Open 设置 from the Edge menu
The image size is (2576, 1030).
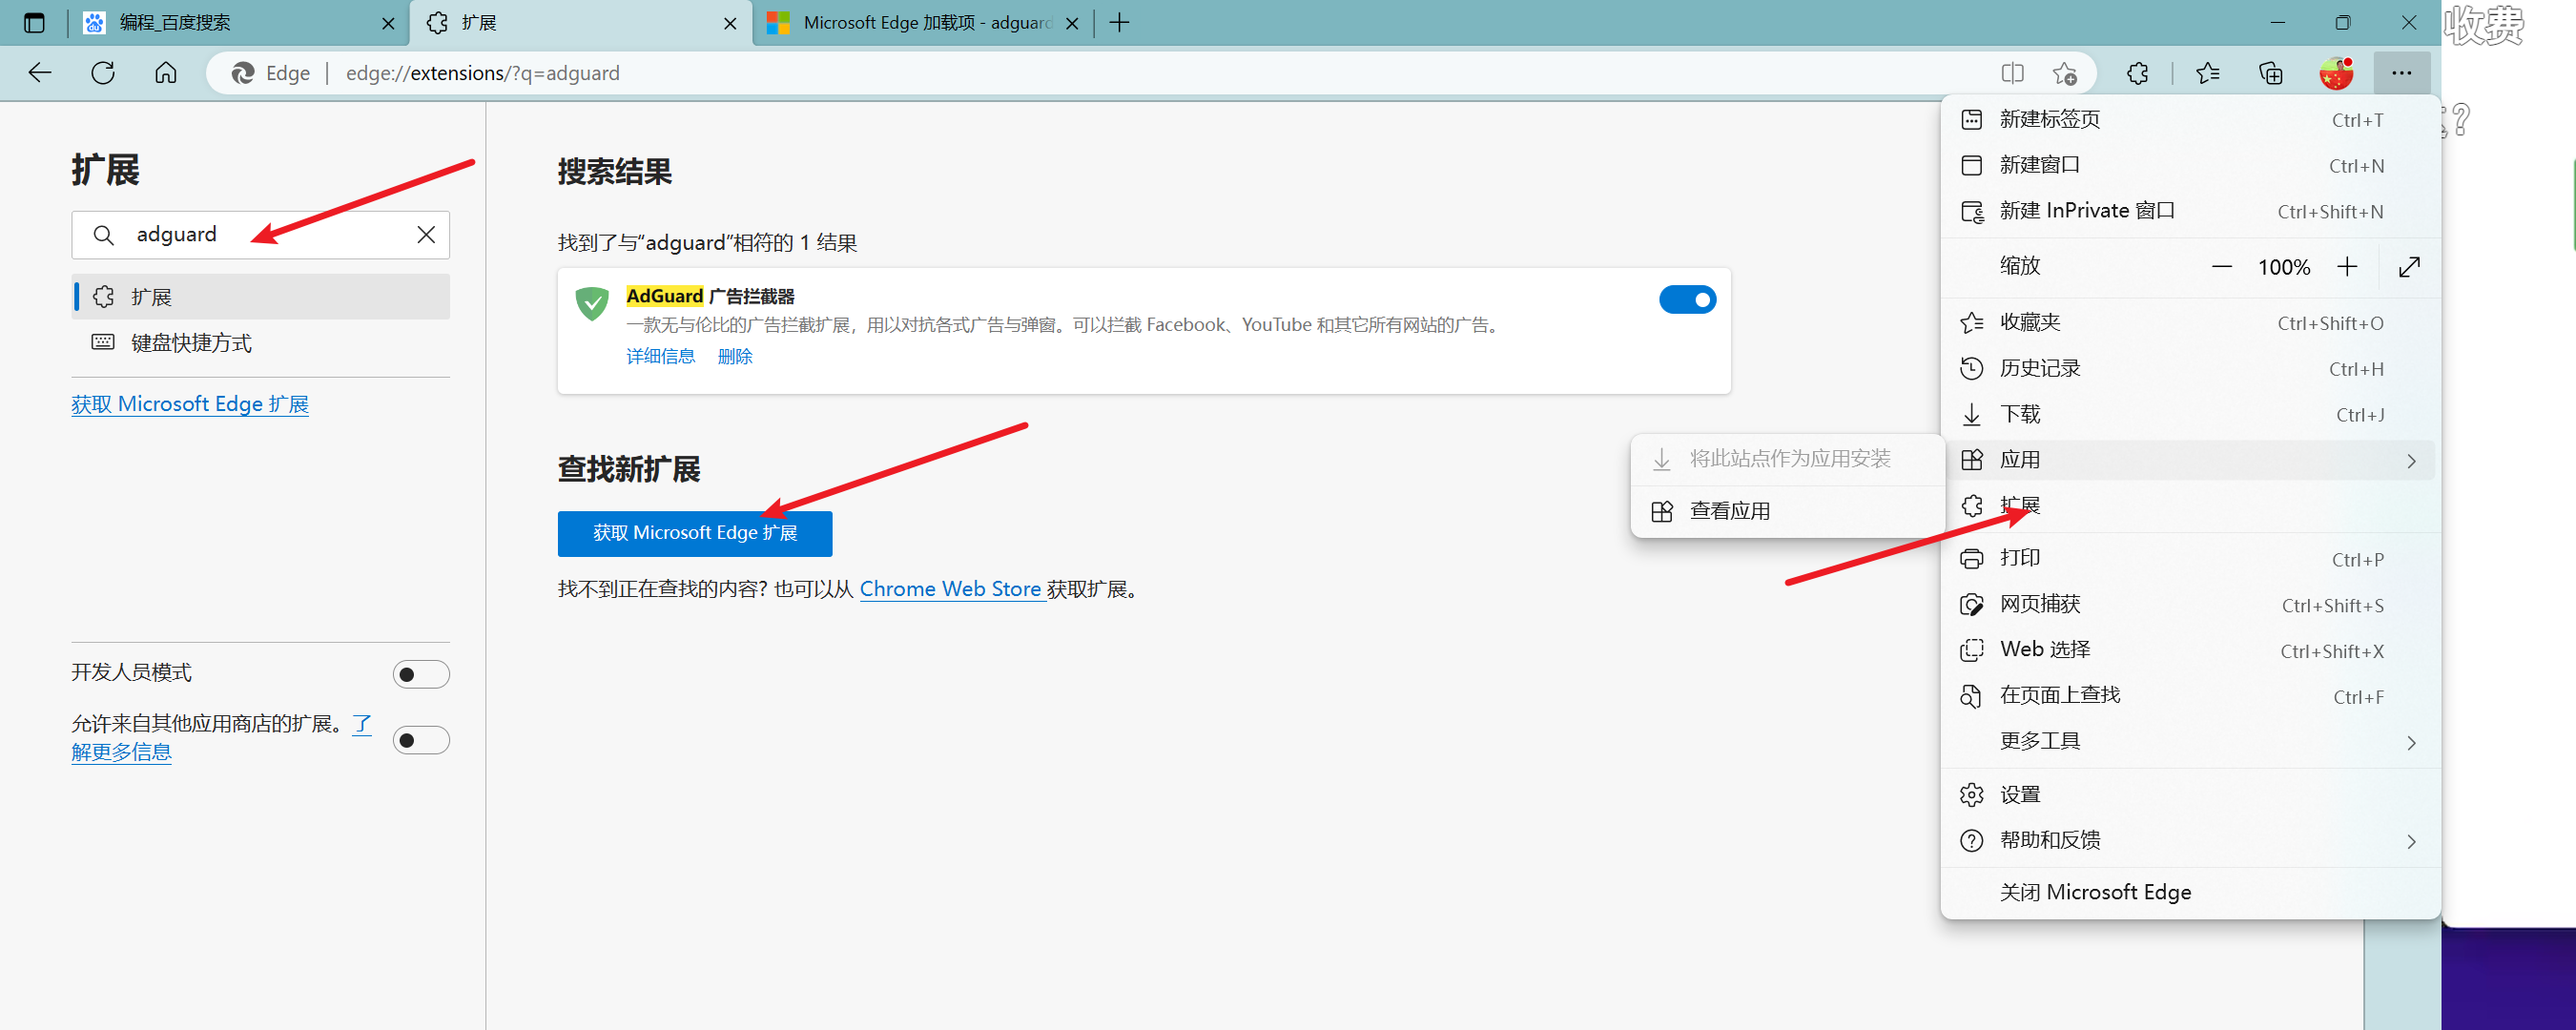(2020, 795)
